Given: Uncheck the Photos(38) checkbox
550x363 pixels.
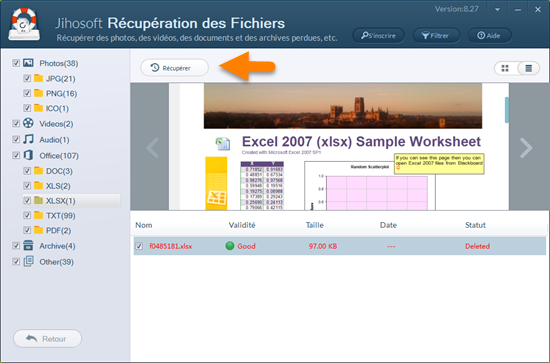Looking at the screenshot, I should click(x=16, y=63).
